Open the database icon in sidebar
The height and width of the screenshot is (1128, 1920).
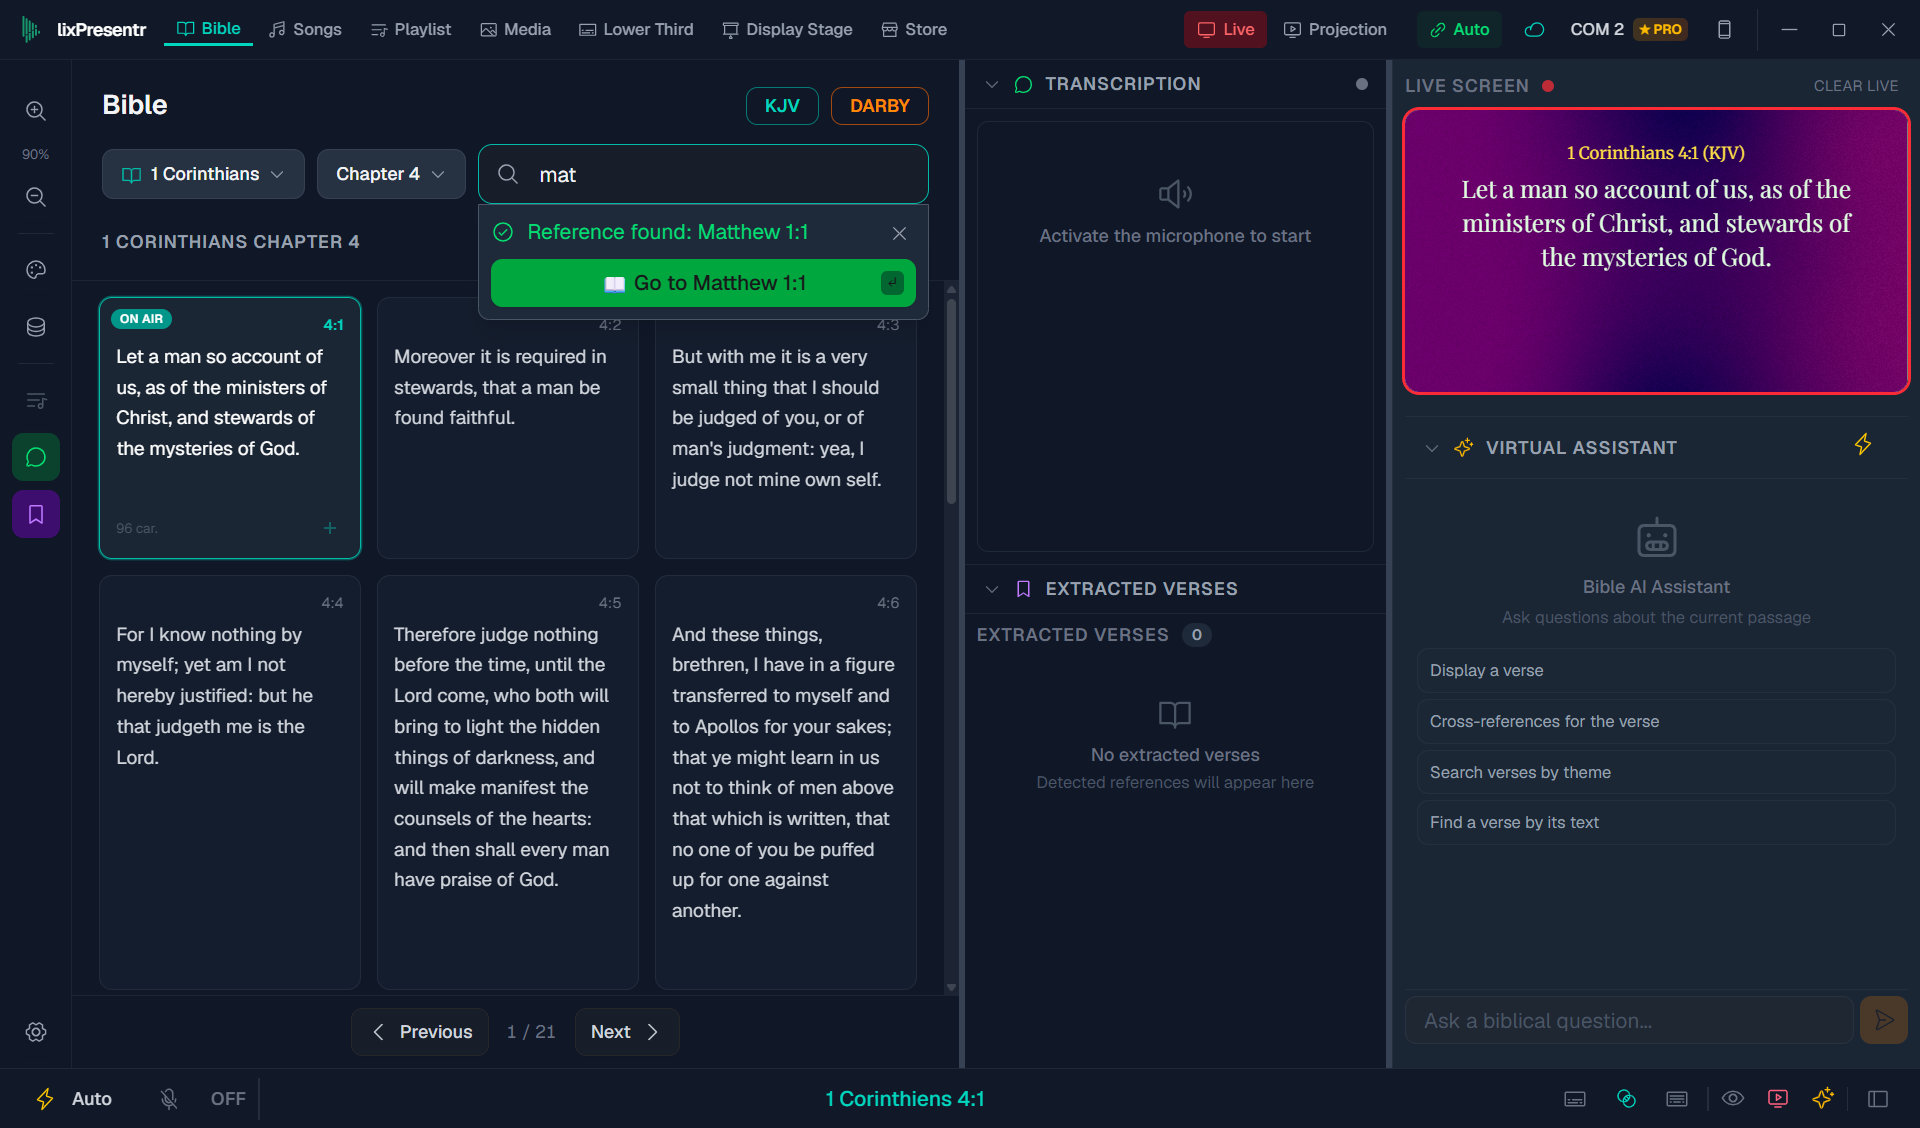[x=36, y=327]
